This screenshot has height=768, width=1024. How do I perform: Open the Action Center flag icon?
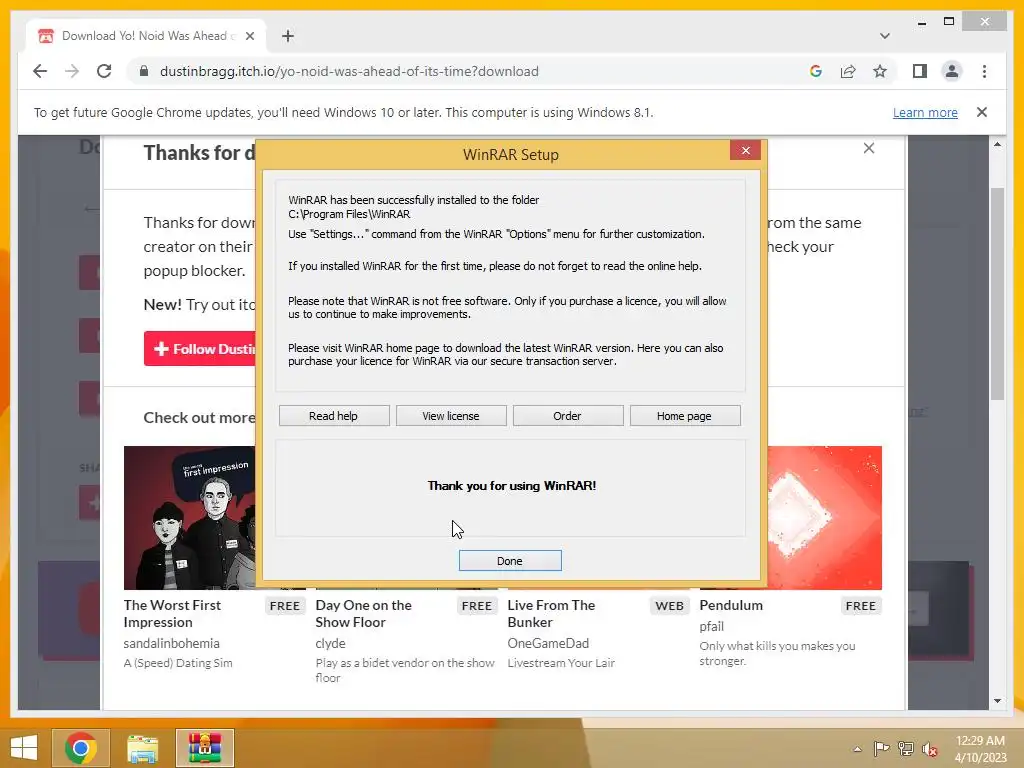tap(882, 749)
